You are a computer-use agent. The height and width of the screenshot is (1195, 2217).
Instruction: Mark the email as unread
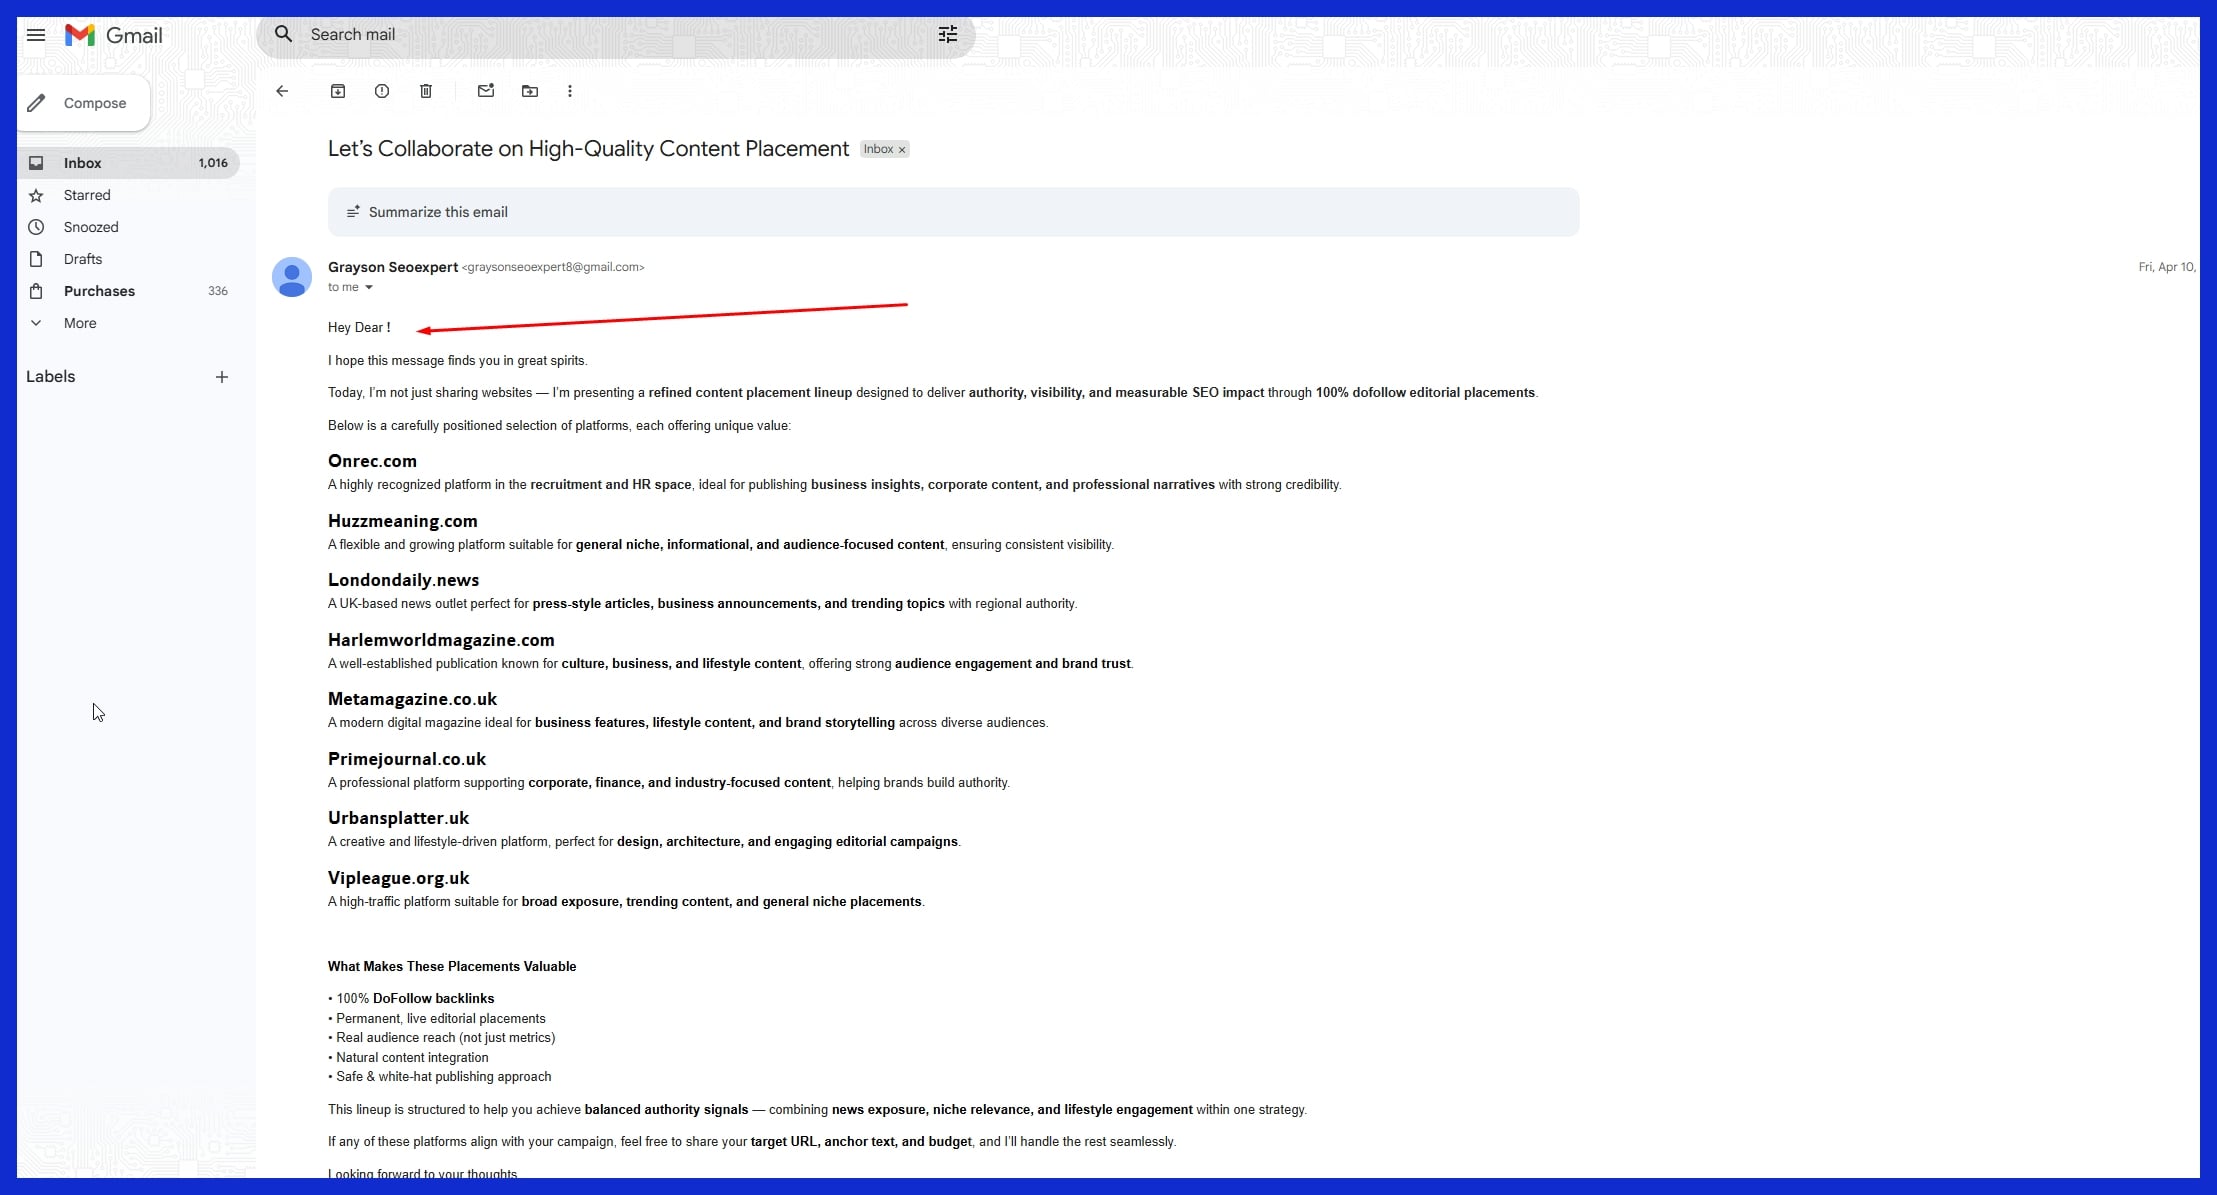(486, 91)
